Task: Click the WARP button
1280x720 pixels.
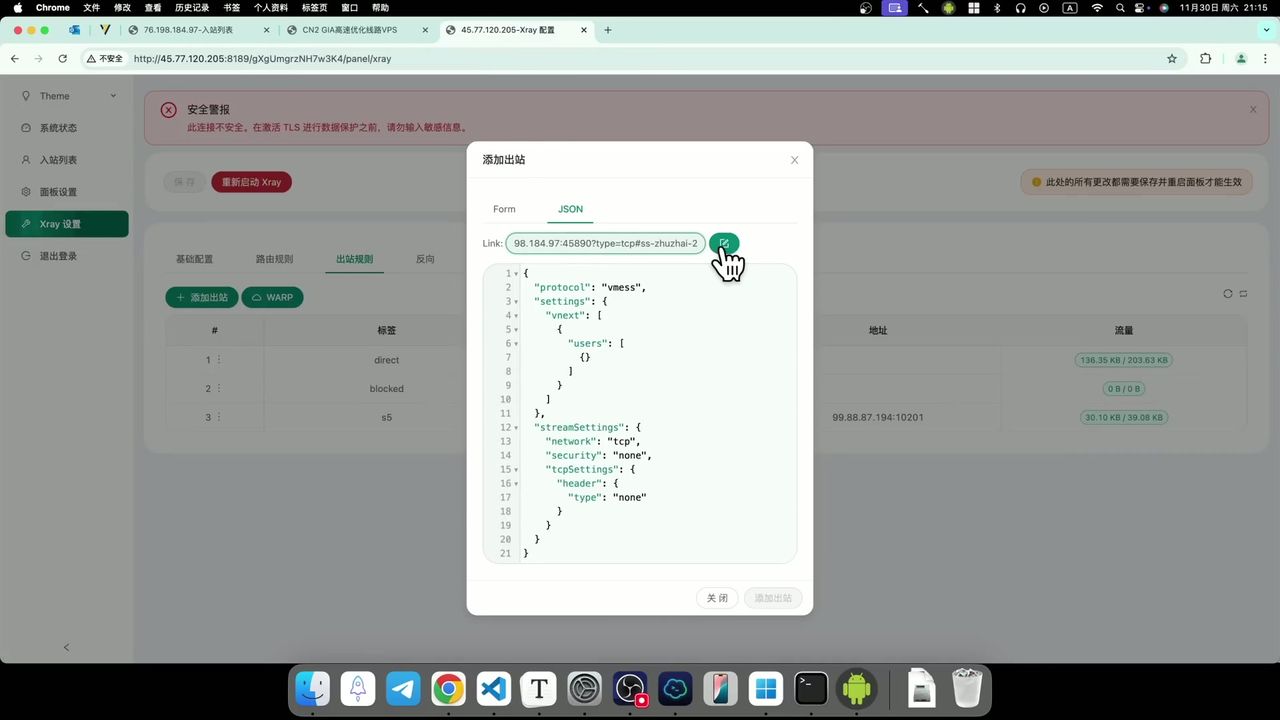Action: pyautogui.click(x=272, y=297)
